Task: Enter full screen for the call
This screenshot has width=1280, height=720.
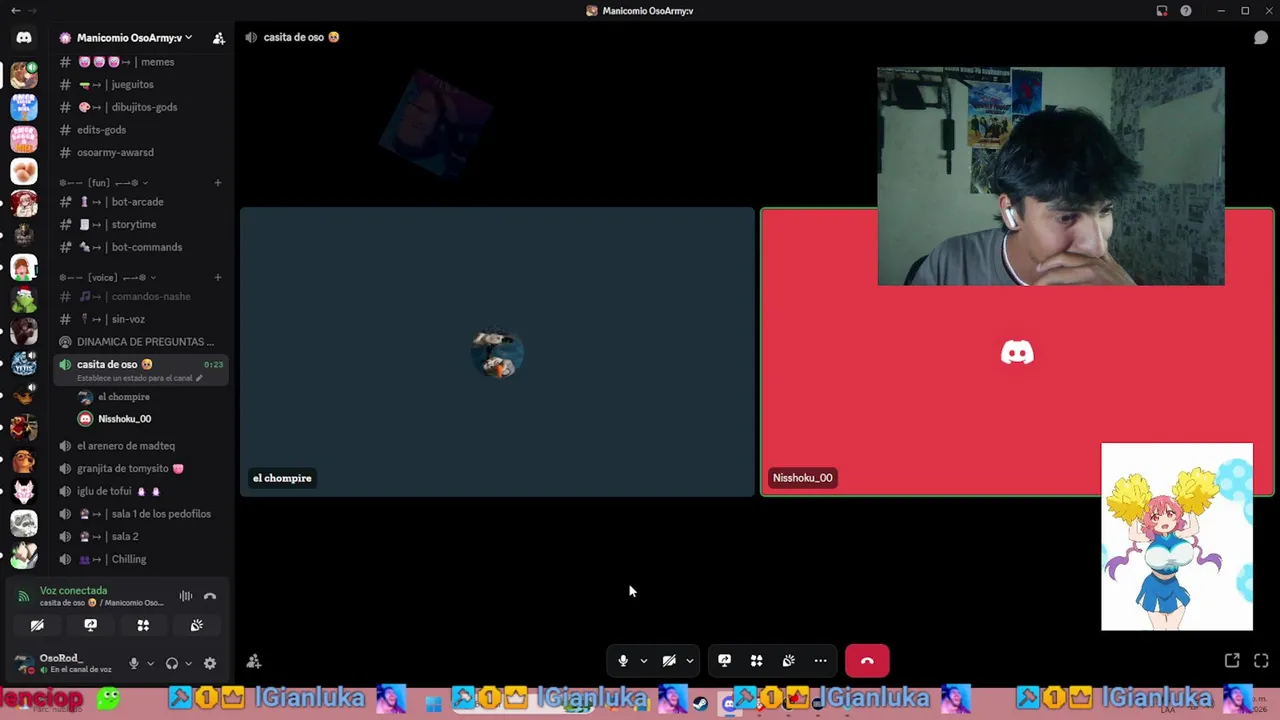Action: (1261, 661)
